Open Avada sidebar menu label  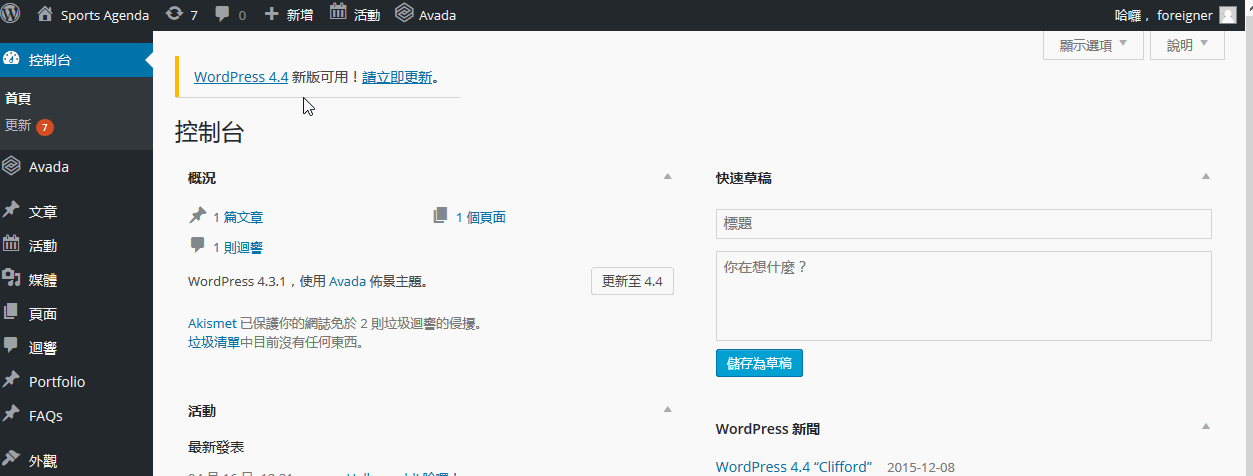click(49, 167)
